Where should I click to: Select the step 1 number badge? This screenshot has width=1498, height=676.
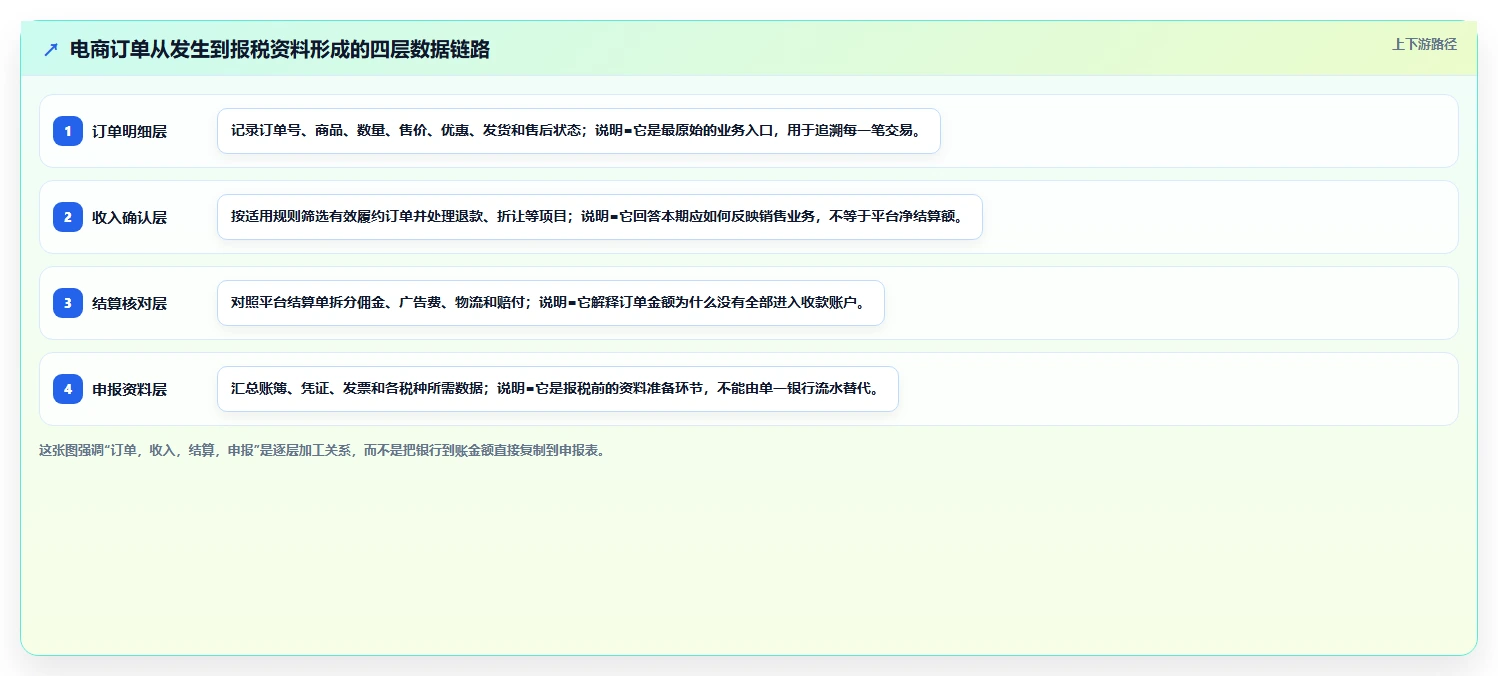[x=68, y=131]
